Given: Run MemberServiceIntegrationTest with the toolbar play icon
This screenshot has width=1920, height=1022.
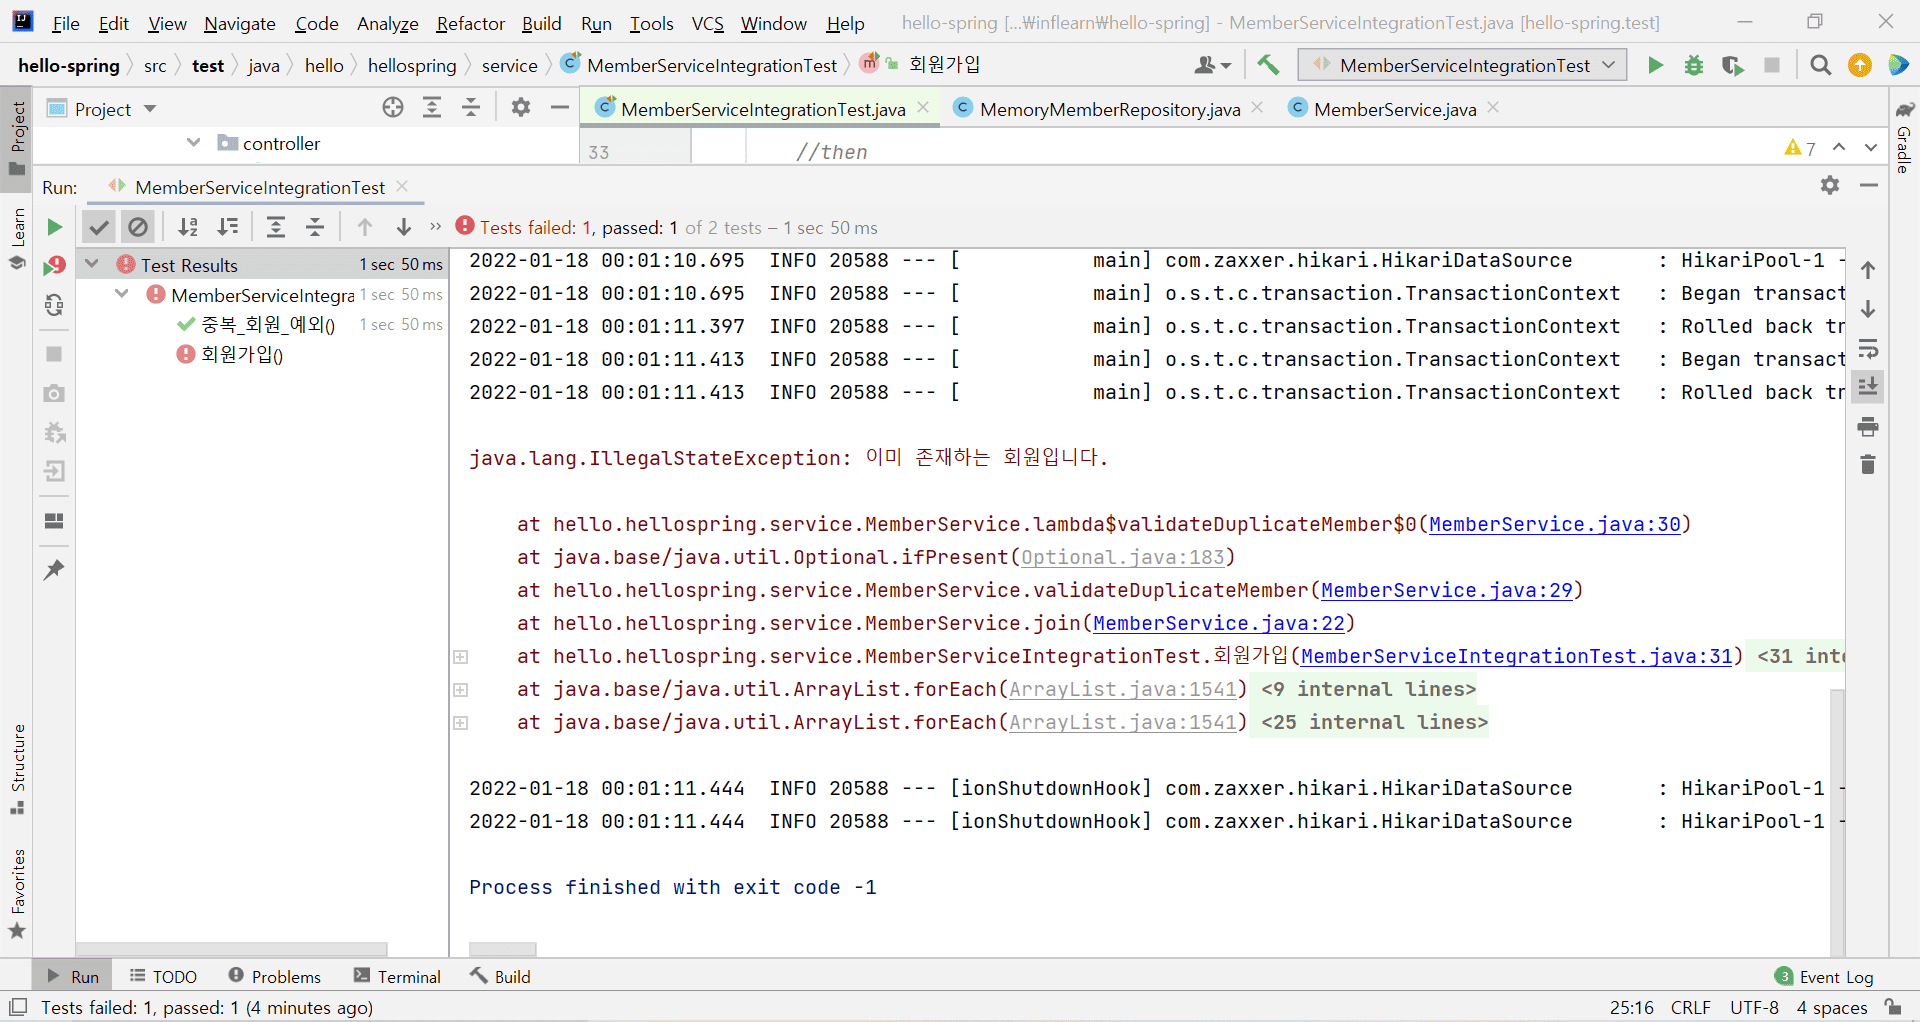Looking at the screenshot, I should pyautogui.click(x=1655, y=65).
